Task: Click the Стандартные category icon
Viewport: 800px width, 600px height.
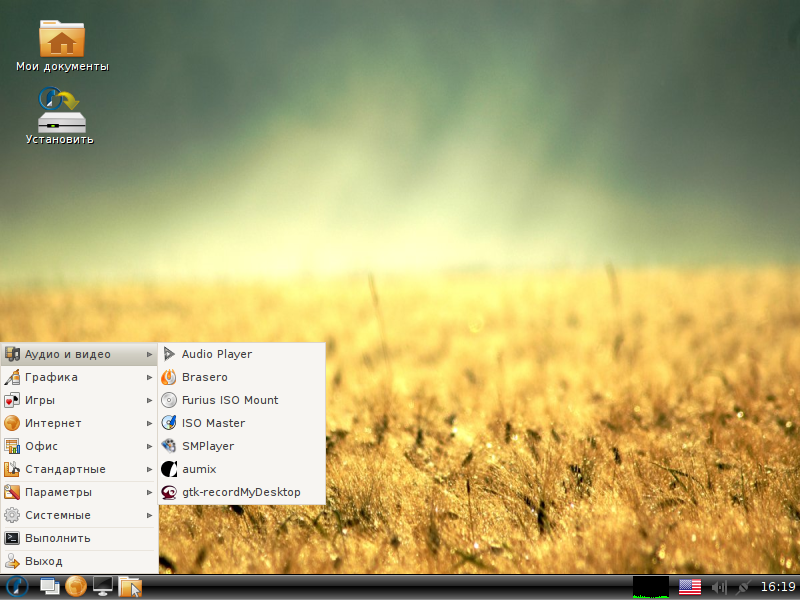Action: (12, 469)
